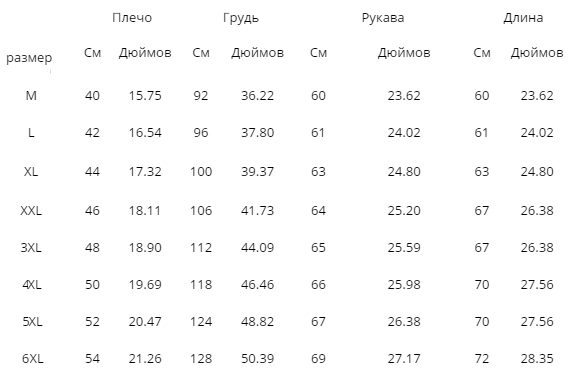
Task: Click the Рукава column header
Action: tap(383, 18)
